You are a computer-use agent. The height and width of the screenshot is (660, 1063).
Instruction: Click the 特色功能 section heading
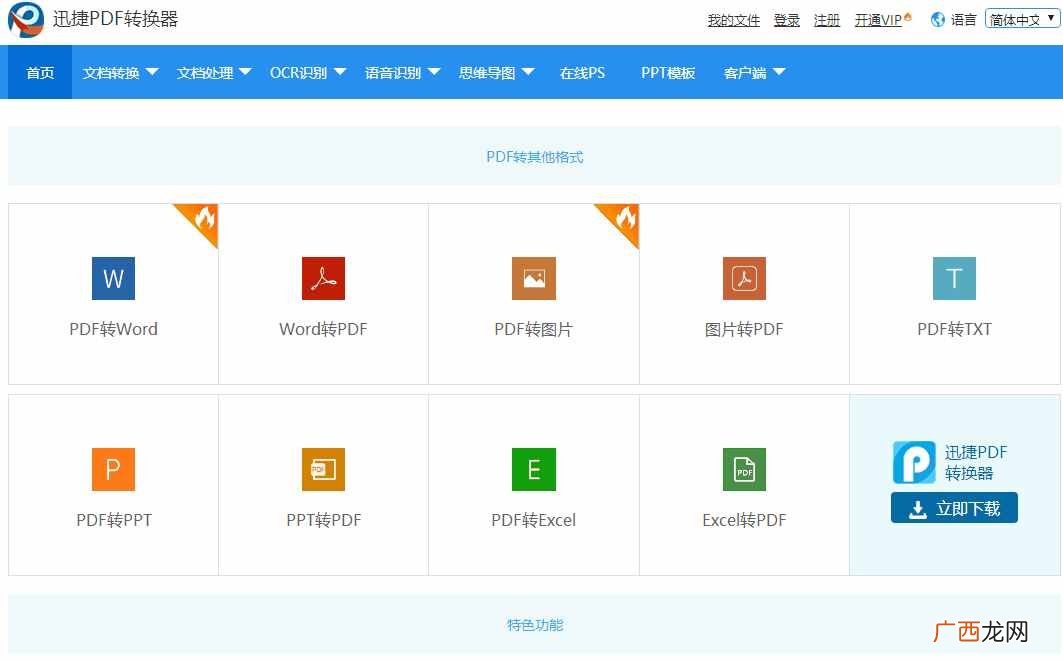tap(535, 625)
